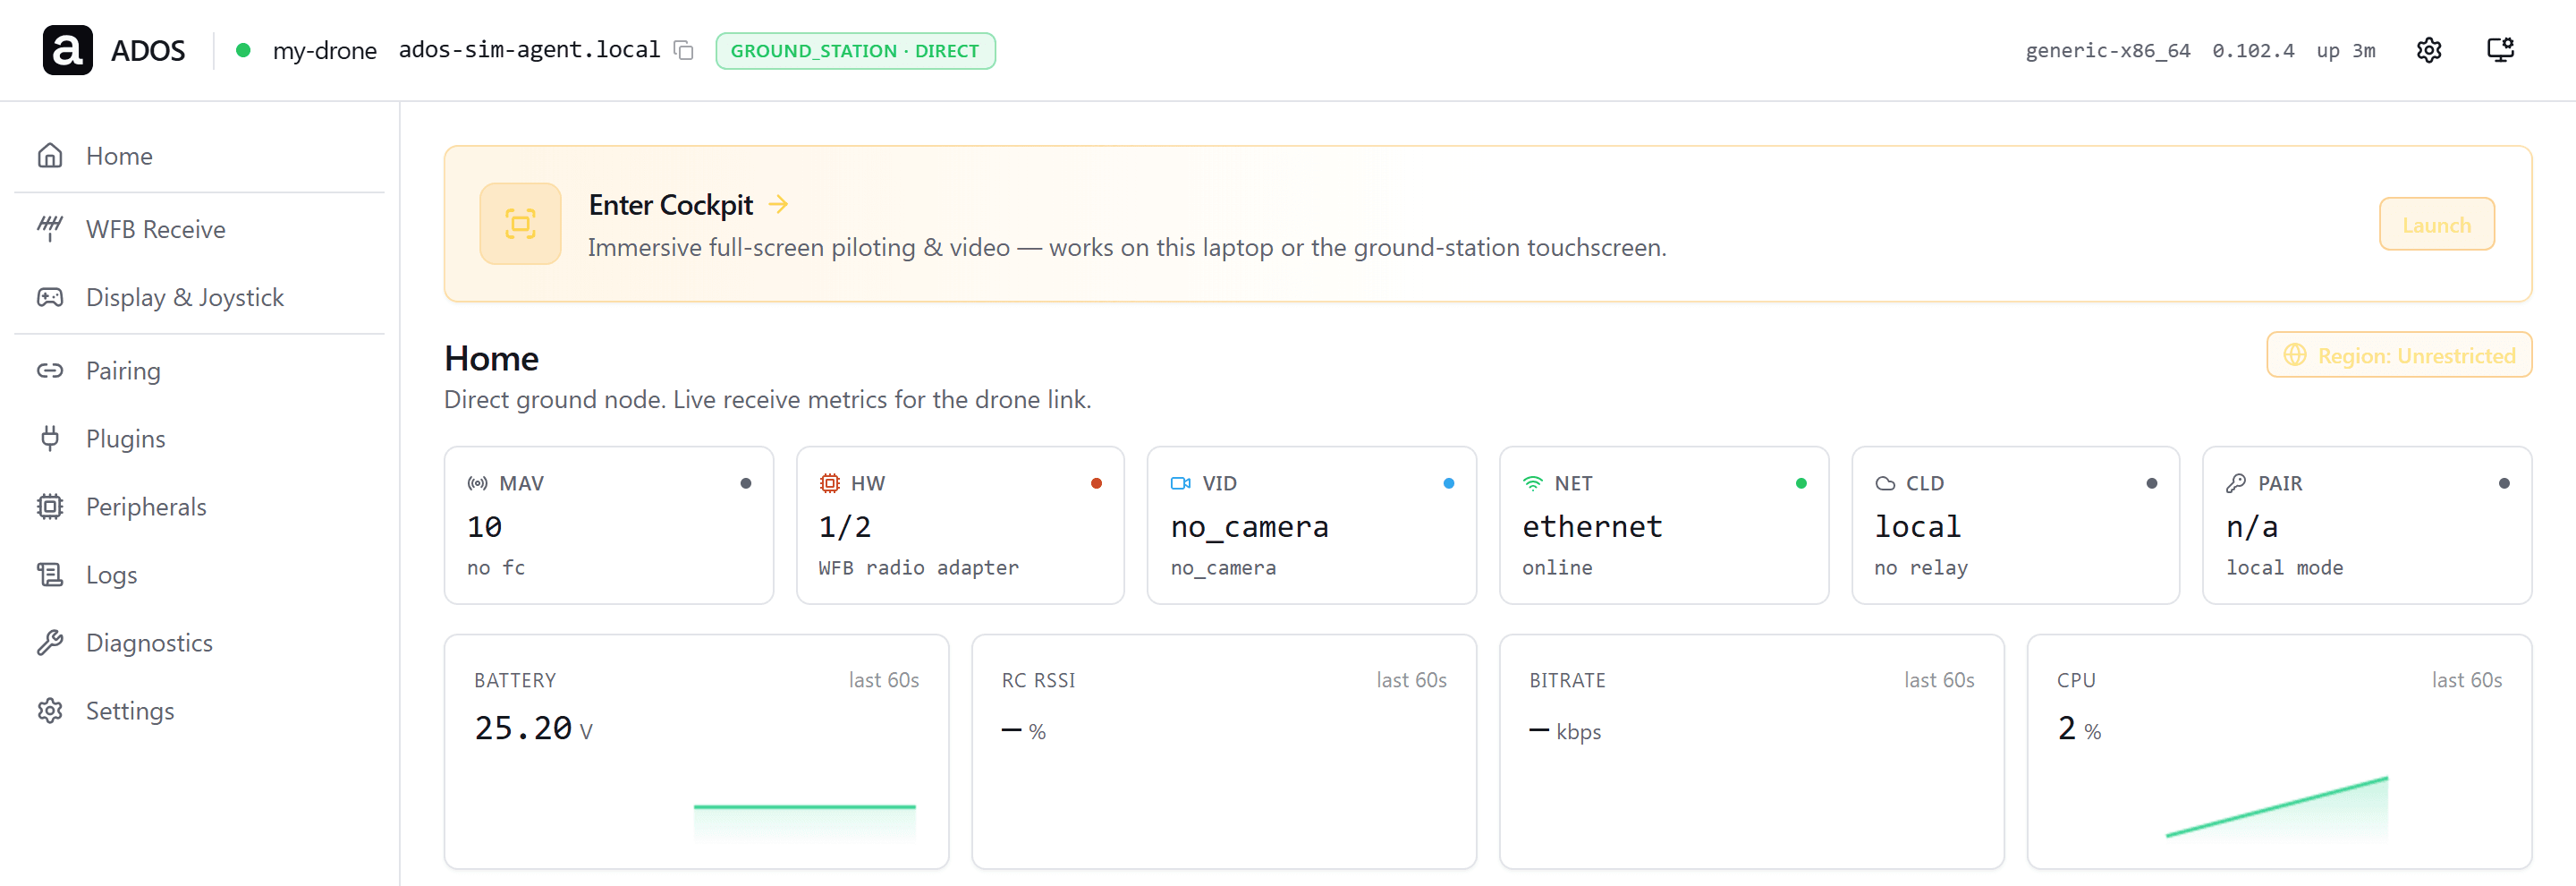Viewport: 2576px width, 886px height.
Task: Click the 0.102.4 version text
Action: (x=2253, y=50)
